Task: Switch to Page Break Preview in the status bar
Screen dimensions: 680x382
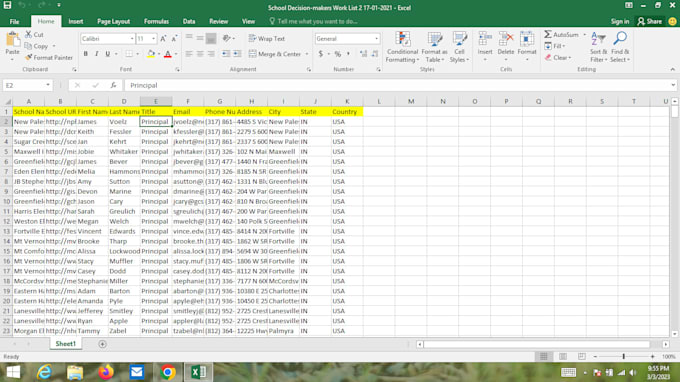Action: coord(582,356)
